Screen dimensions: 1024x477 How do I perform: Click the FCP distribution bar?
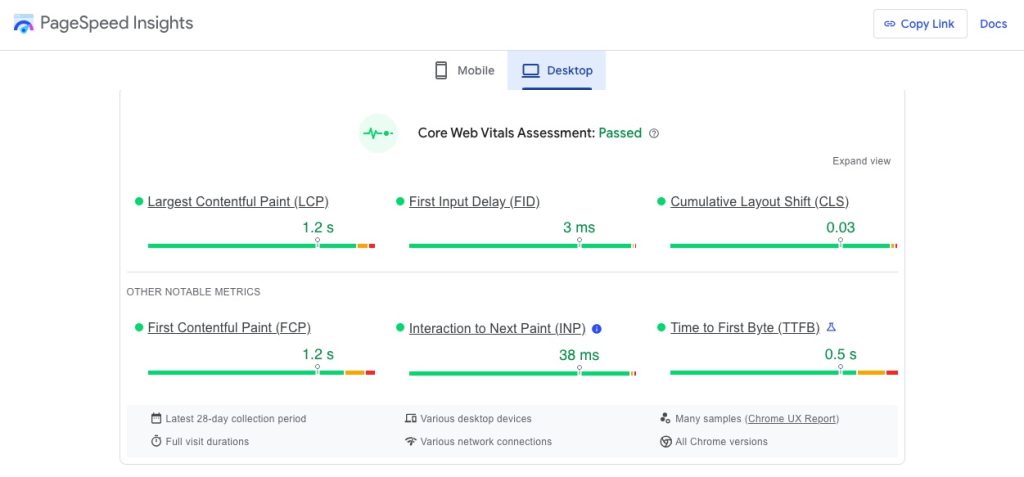(x=261, y=372)
